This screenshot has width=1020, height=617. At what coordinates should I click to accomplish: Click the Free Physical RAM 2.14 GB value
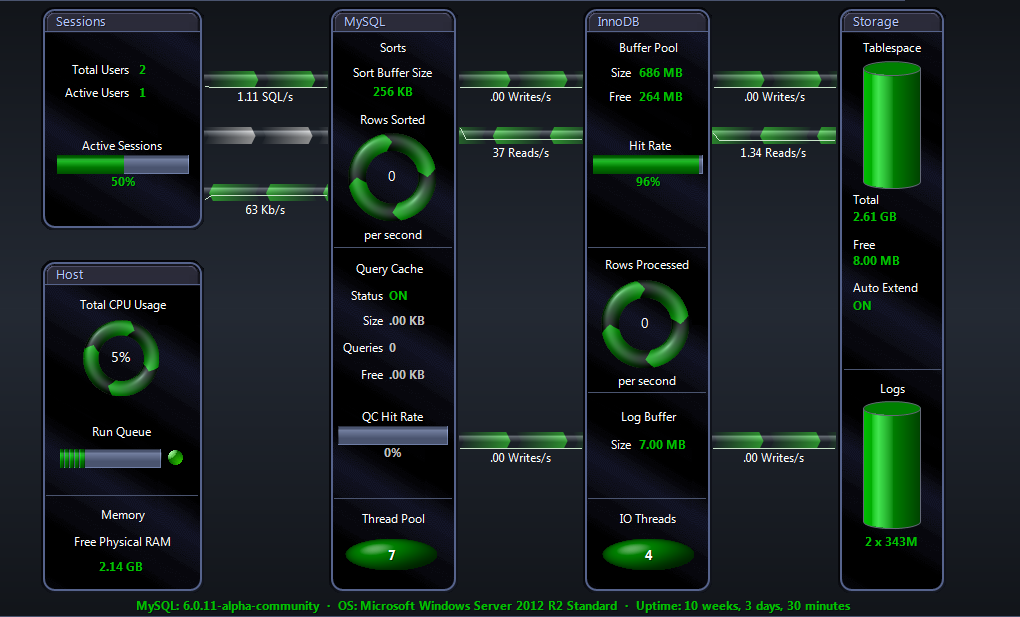(x=121, y=567)
